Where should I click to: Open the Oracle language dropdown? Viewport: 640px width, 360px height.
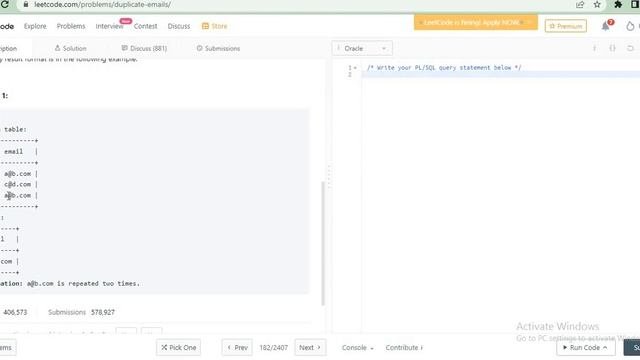coord(362,48)
